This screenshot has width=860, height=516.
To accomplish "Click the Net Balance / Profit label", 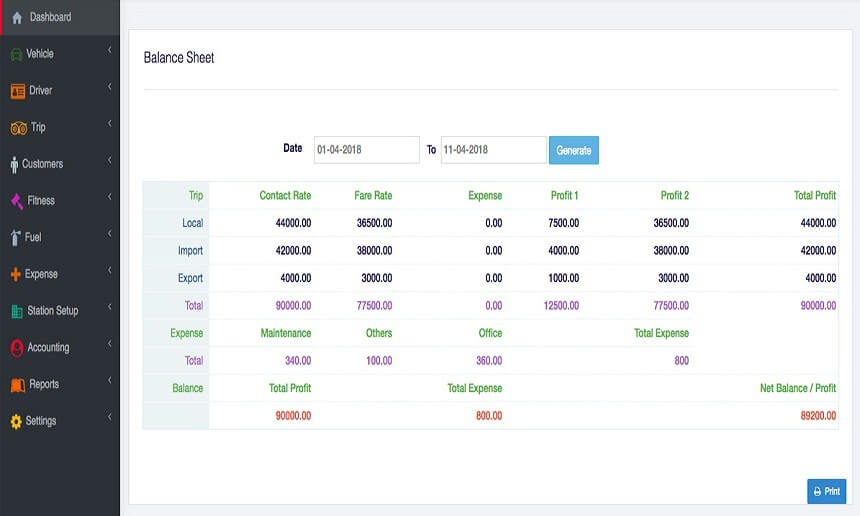I will 798,388.
